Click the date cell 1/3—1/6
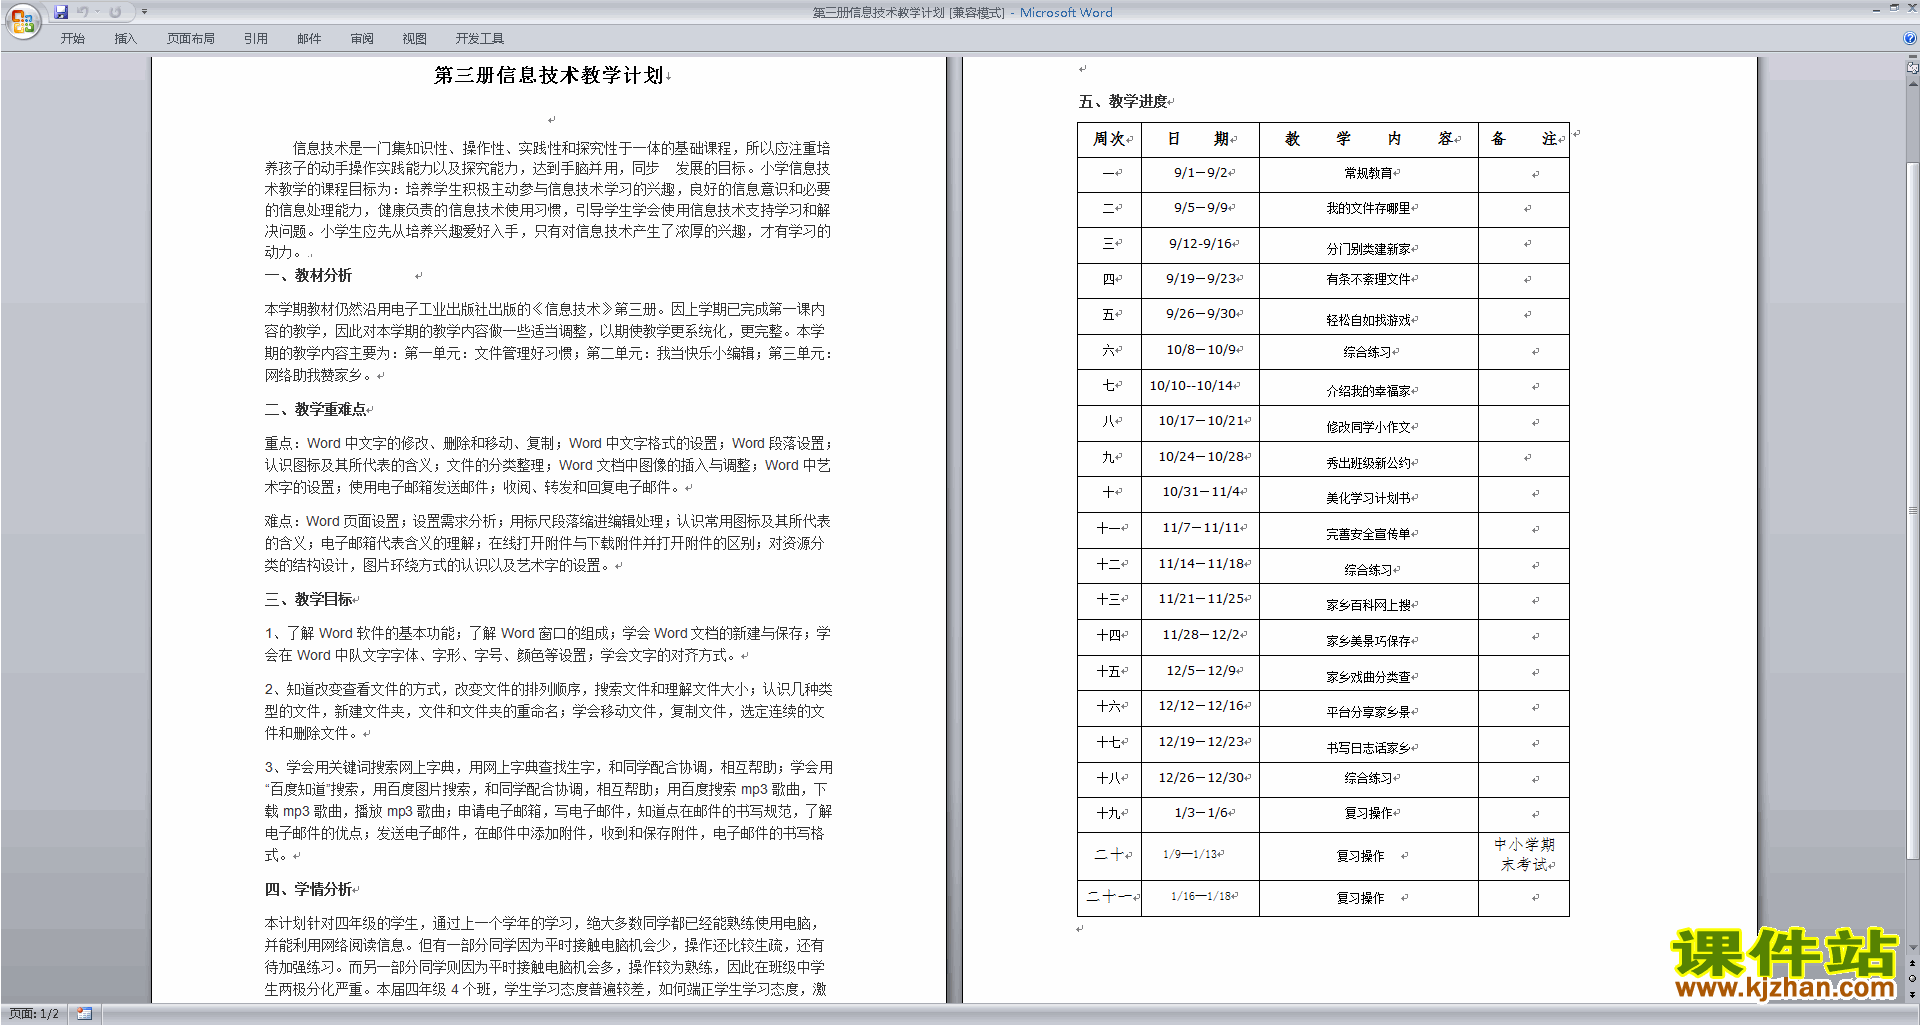The width and height of the screenshot is (1920, 1025). coord(1201,813)
